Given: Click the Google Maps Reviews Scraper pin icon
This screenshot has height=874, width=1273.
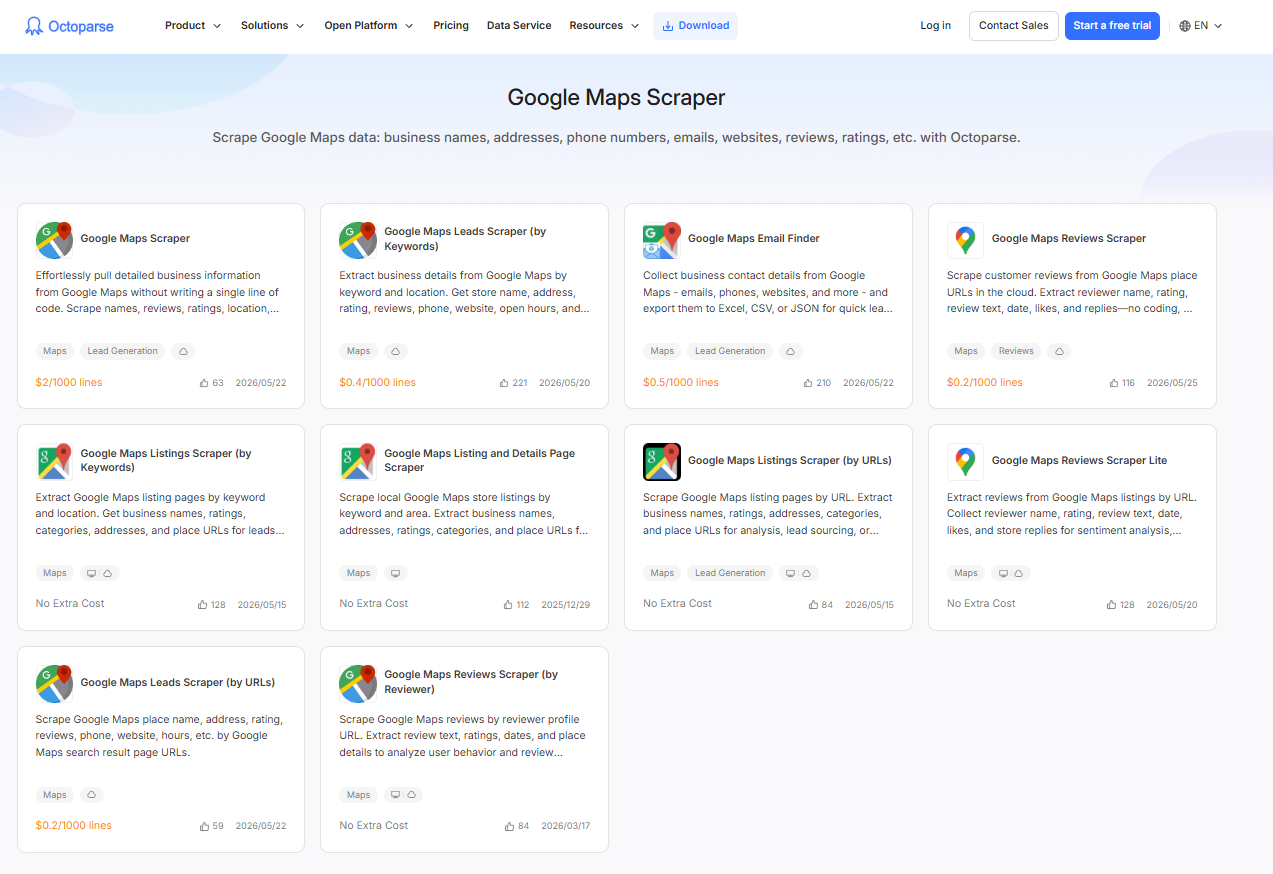Looking at the screenshot, I should pyautogui.click(x=965, y=240).
